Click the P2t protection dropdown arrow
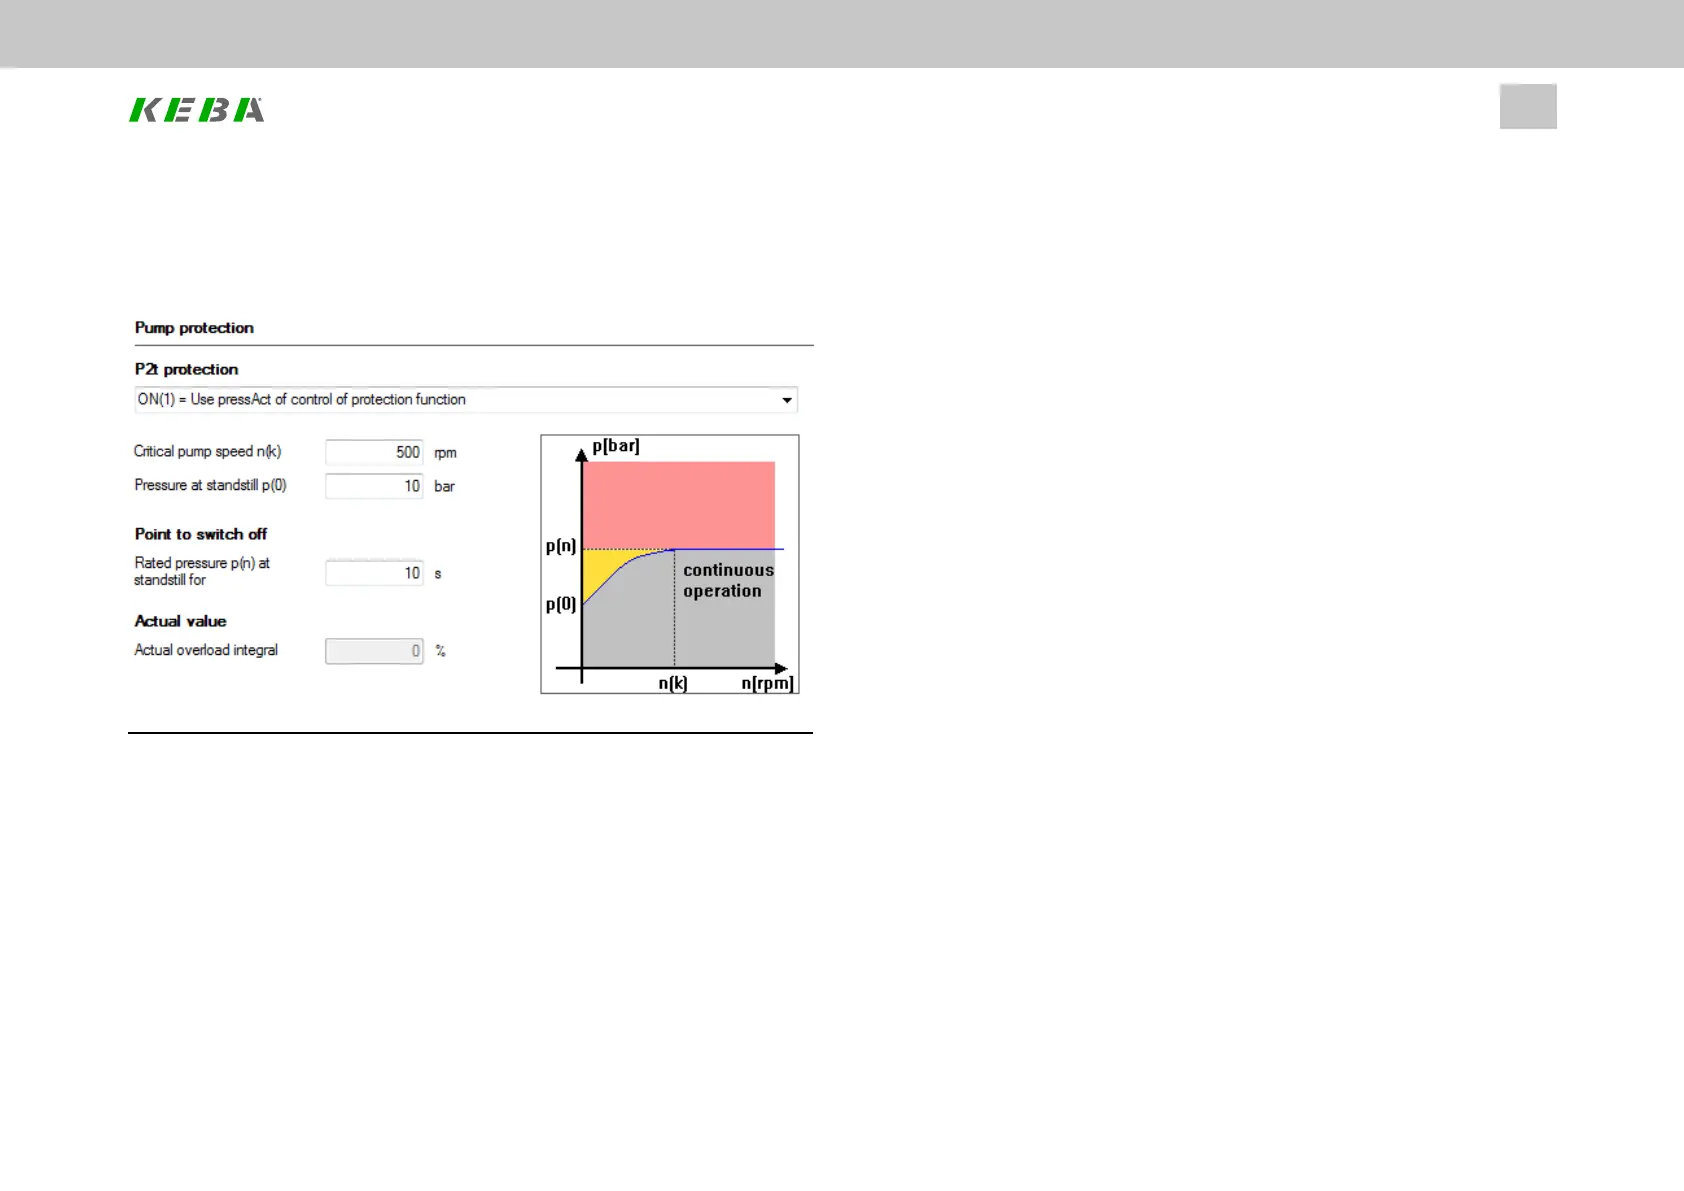Screen dimensions: 1684x1191 pyautogui.click(x=787, y=400)
